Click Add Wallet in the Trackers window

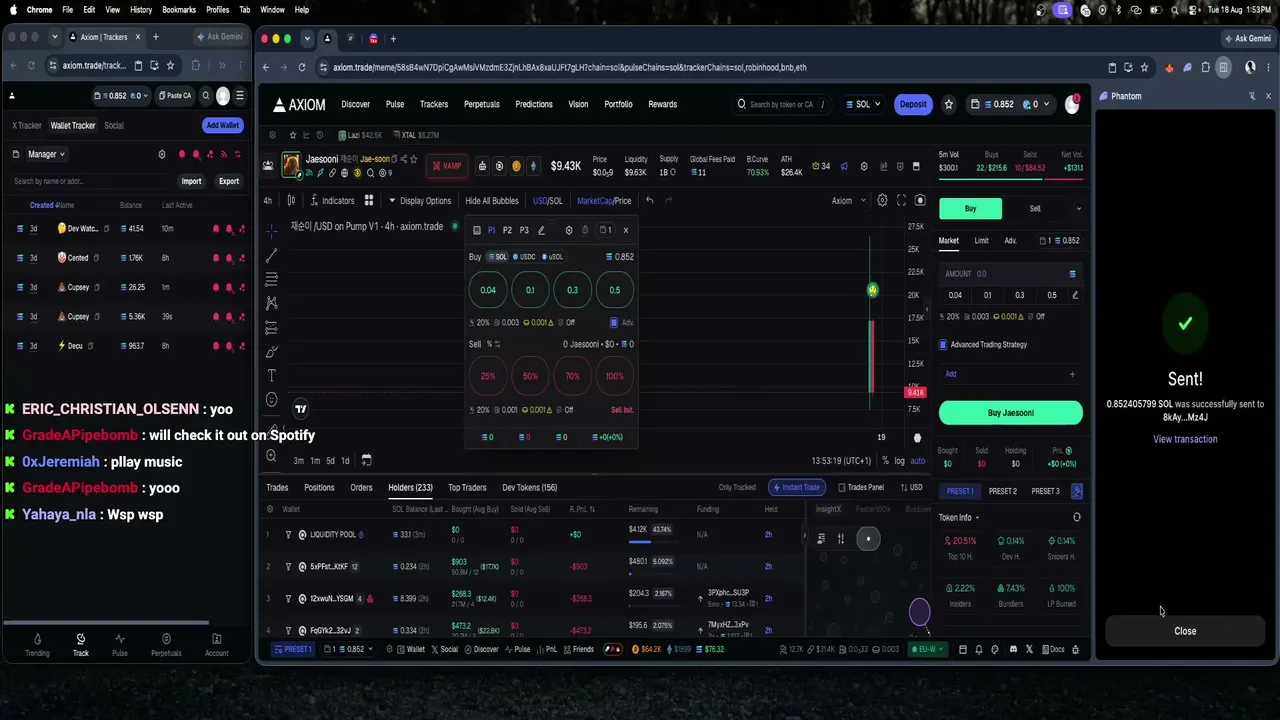pyautogui.click(x=222, y=125)
